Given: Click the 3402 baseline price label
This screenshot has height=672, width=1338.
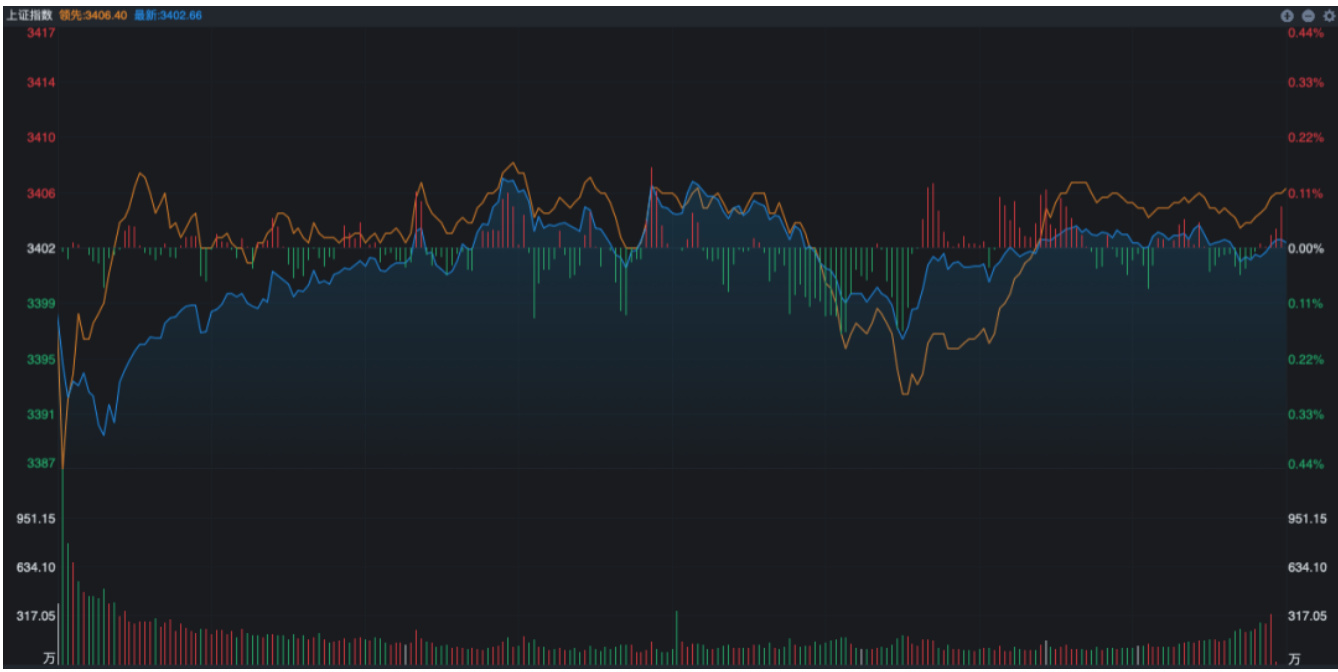Looking at the screenshot, I should click(41, 248).
